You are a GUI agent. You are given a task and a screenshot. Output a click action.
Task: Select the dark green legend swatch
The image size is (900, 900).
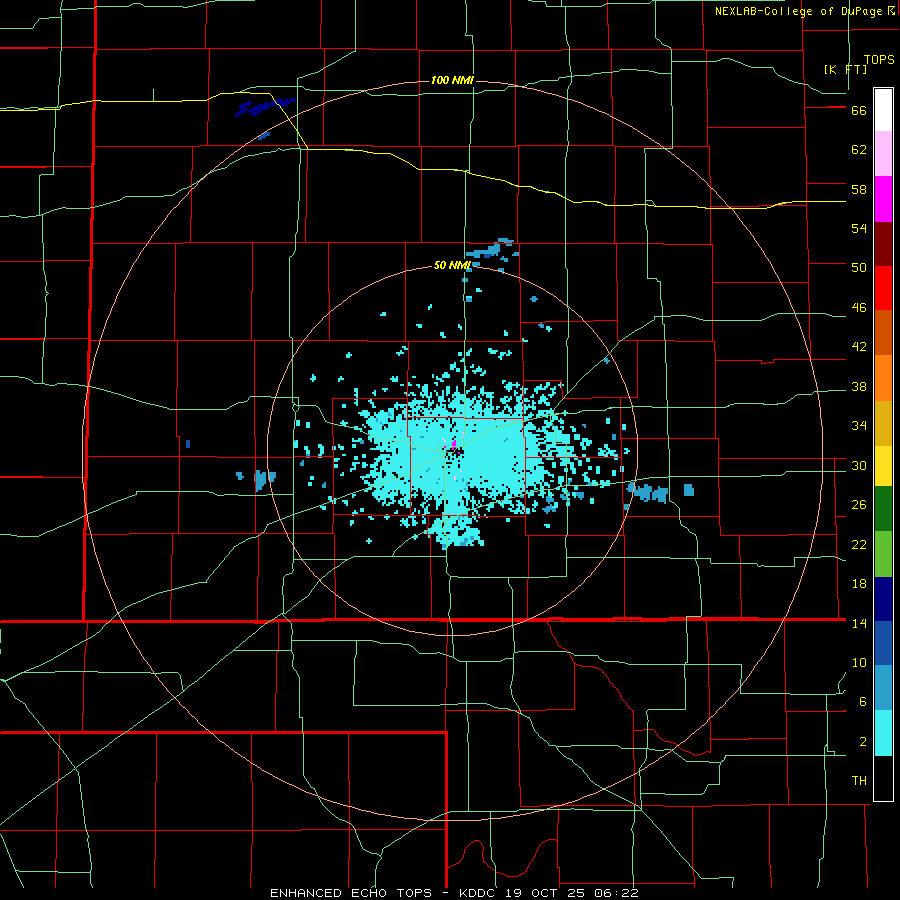pyautogui.click(x=883, y=508)
